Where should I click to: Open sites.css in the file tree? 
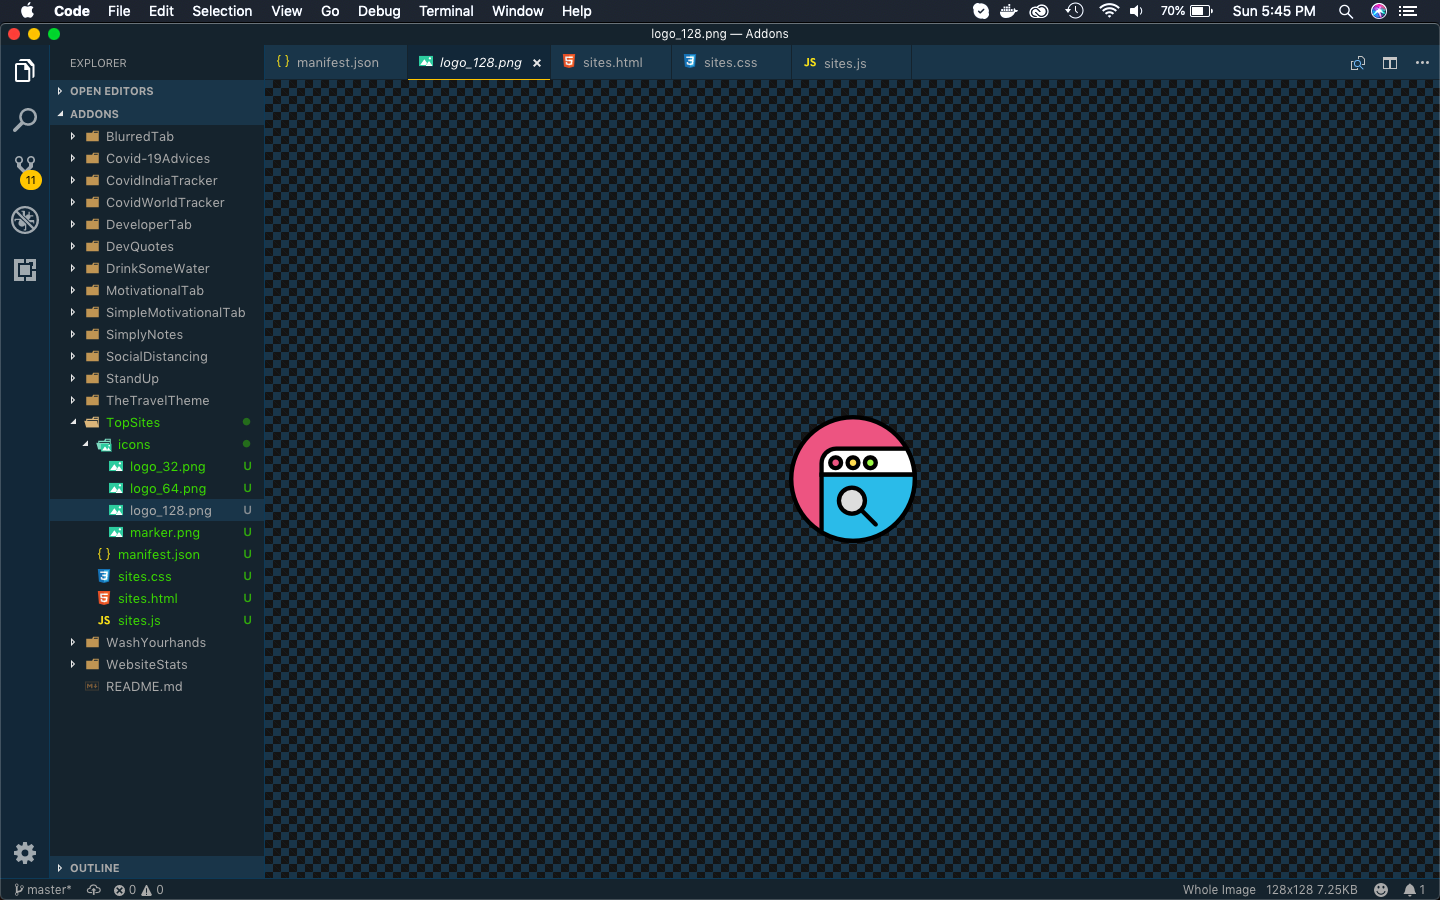(x=157, y=577)
